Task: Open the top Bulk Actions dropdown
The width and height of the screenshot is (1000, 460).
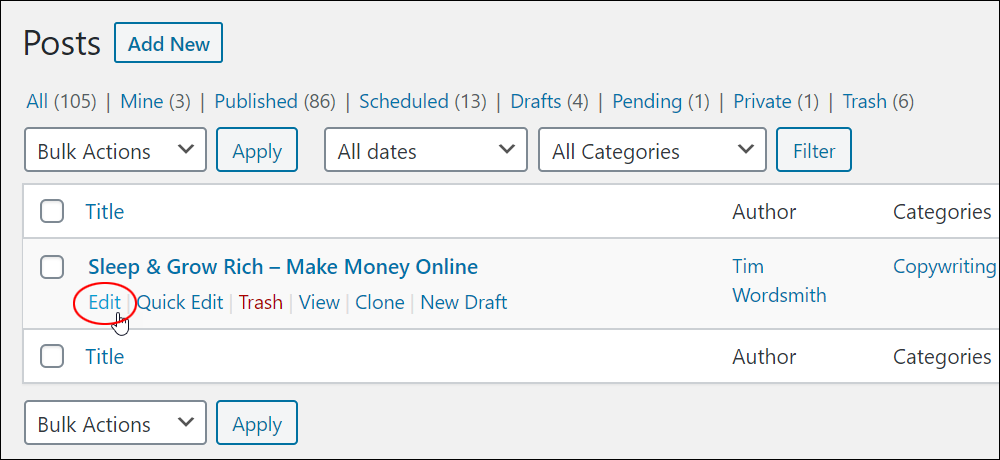Action: tap(115, 150)
